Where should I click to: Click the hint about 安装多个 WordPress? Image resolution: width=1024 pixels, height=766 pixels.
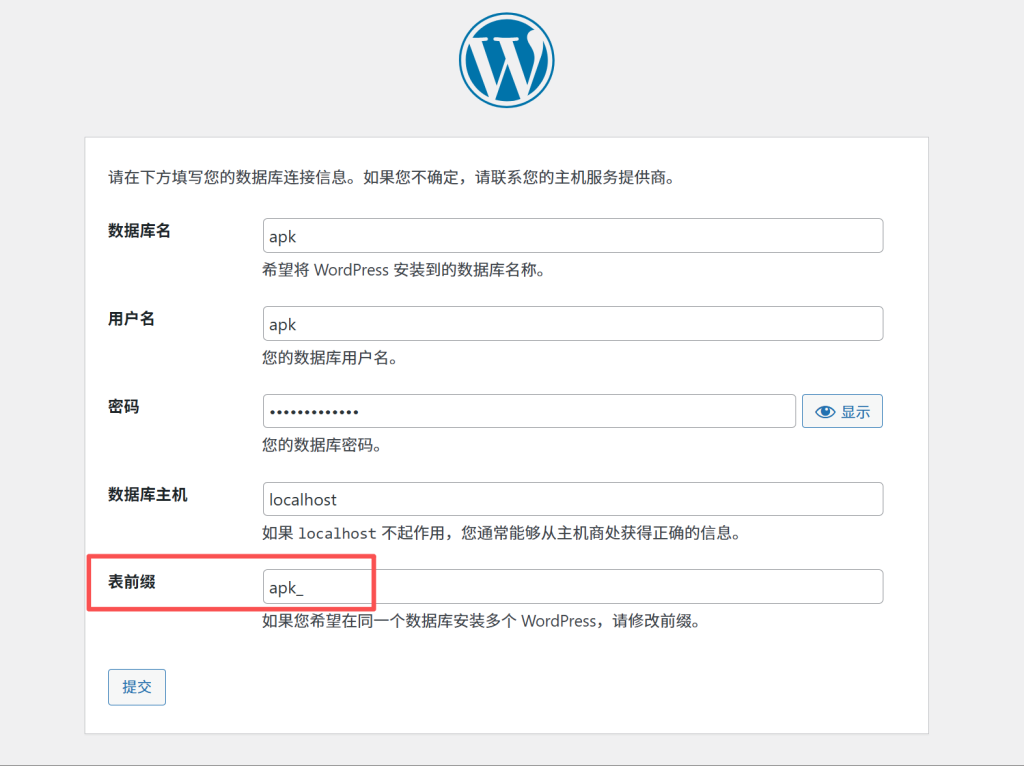480,621
